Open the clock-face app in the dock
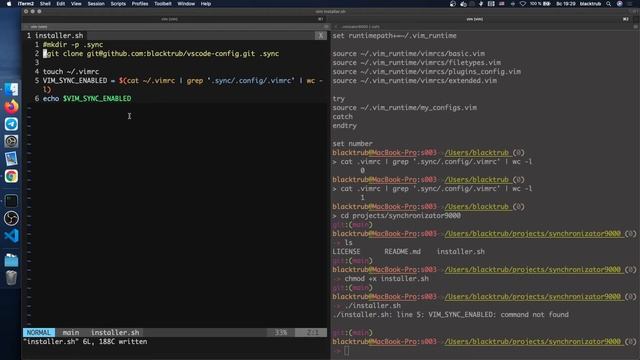640x360 pixels. coord(11,141)
